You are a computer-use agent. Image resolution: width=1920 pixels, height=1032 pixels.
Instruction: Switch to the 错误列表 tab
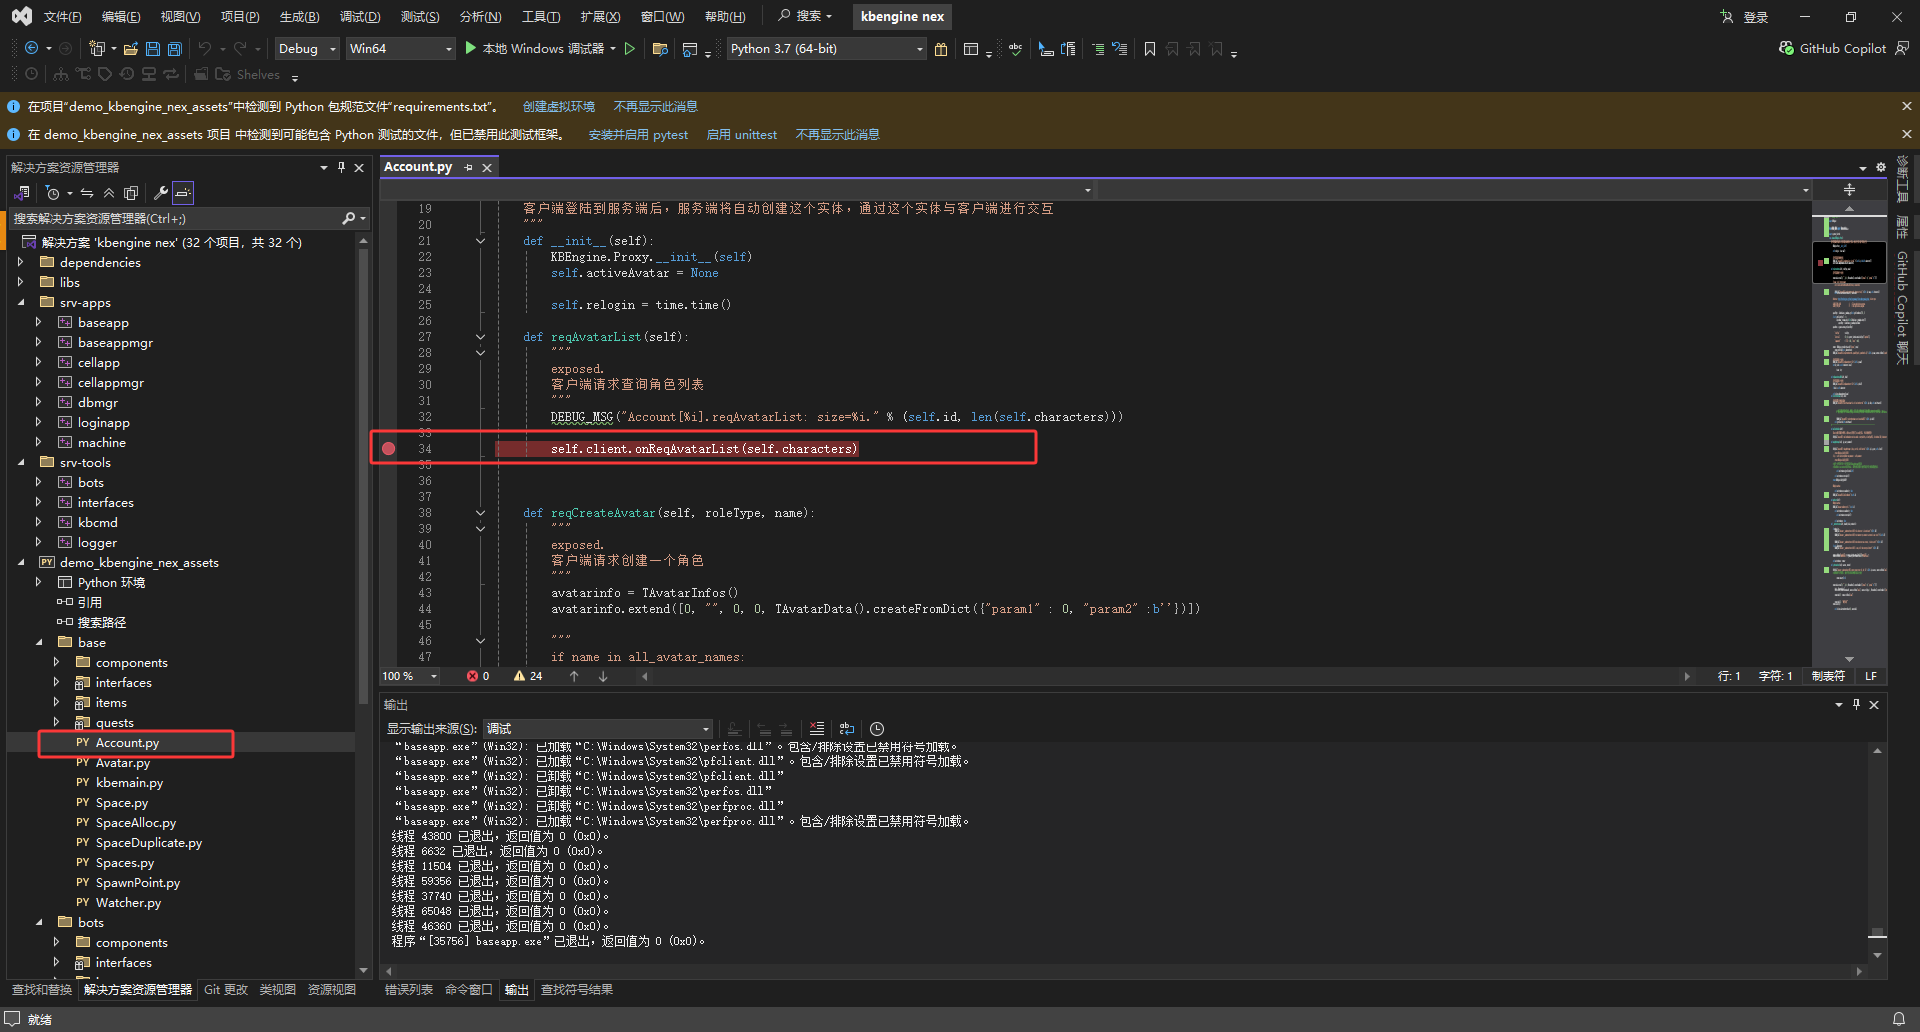tap(408, 990)
